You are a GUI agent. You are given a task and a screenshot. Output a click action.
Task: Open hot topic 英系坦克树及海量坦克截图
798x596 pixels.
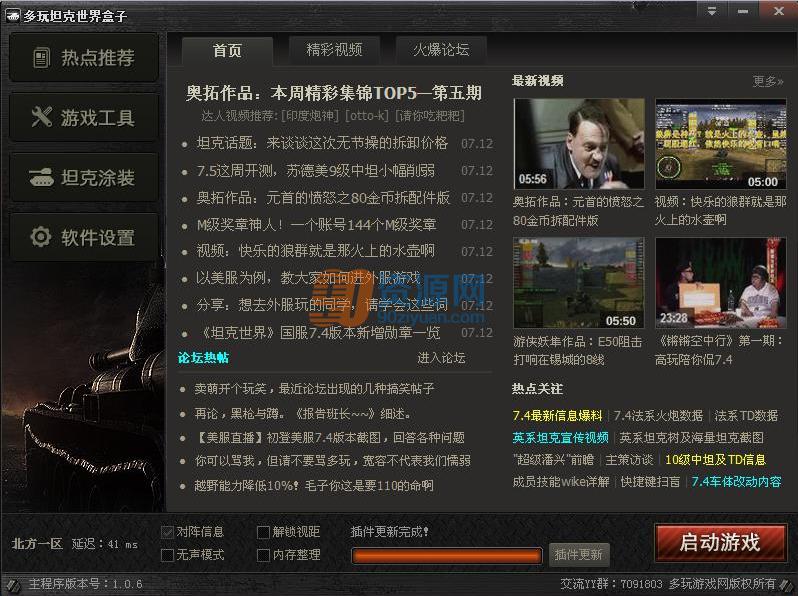691,438
